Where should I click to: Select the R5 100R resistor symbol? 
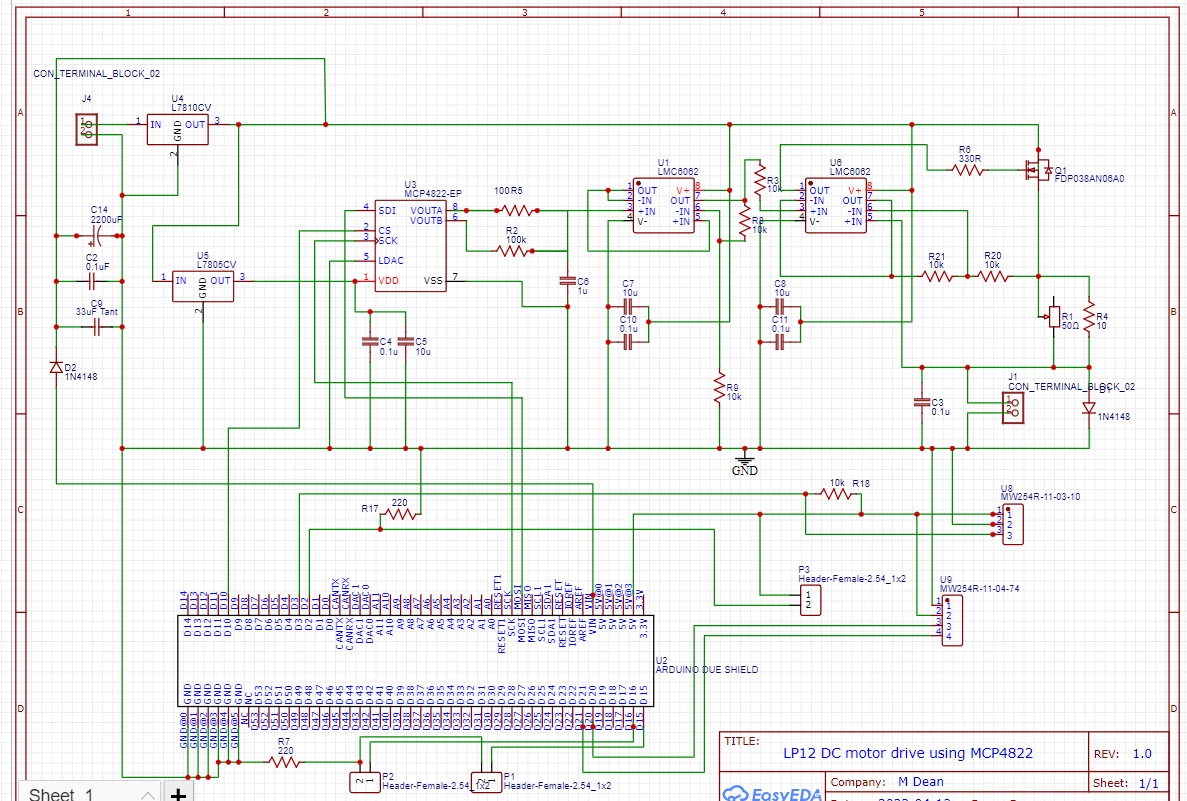(517, 210)
